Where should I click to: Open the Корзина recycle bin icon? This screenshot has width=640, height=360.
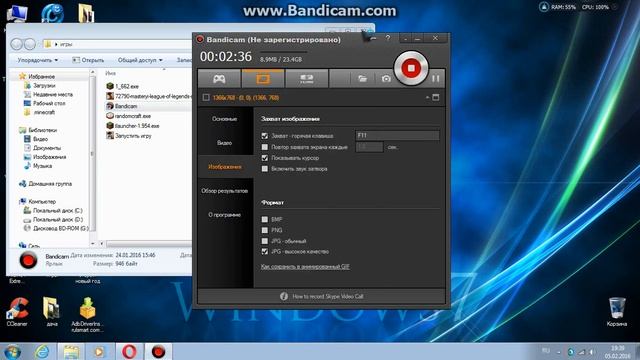616,312
